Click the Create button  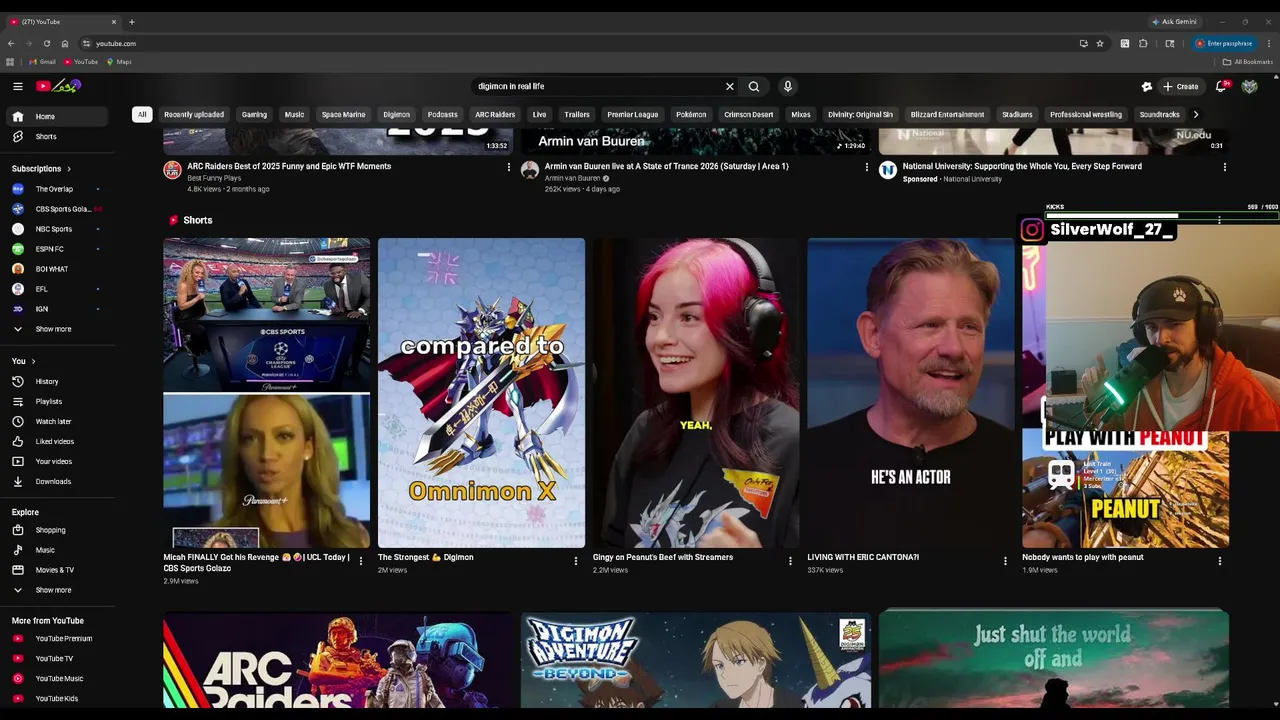coord(1181,86)
